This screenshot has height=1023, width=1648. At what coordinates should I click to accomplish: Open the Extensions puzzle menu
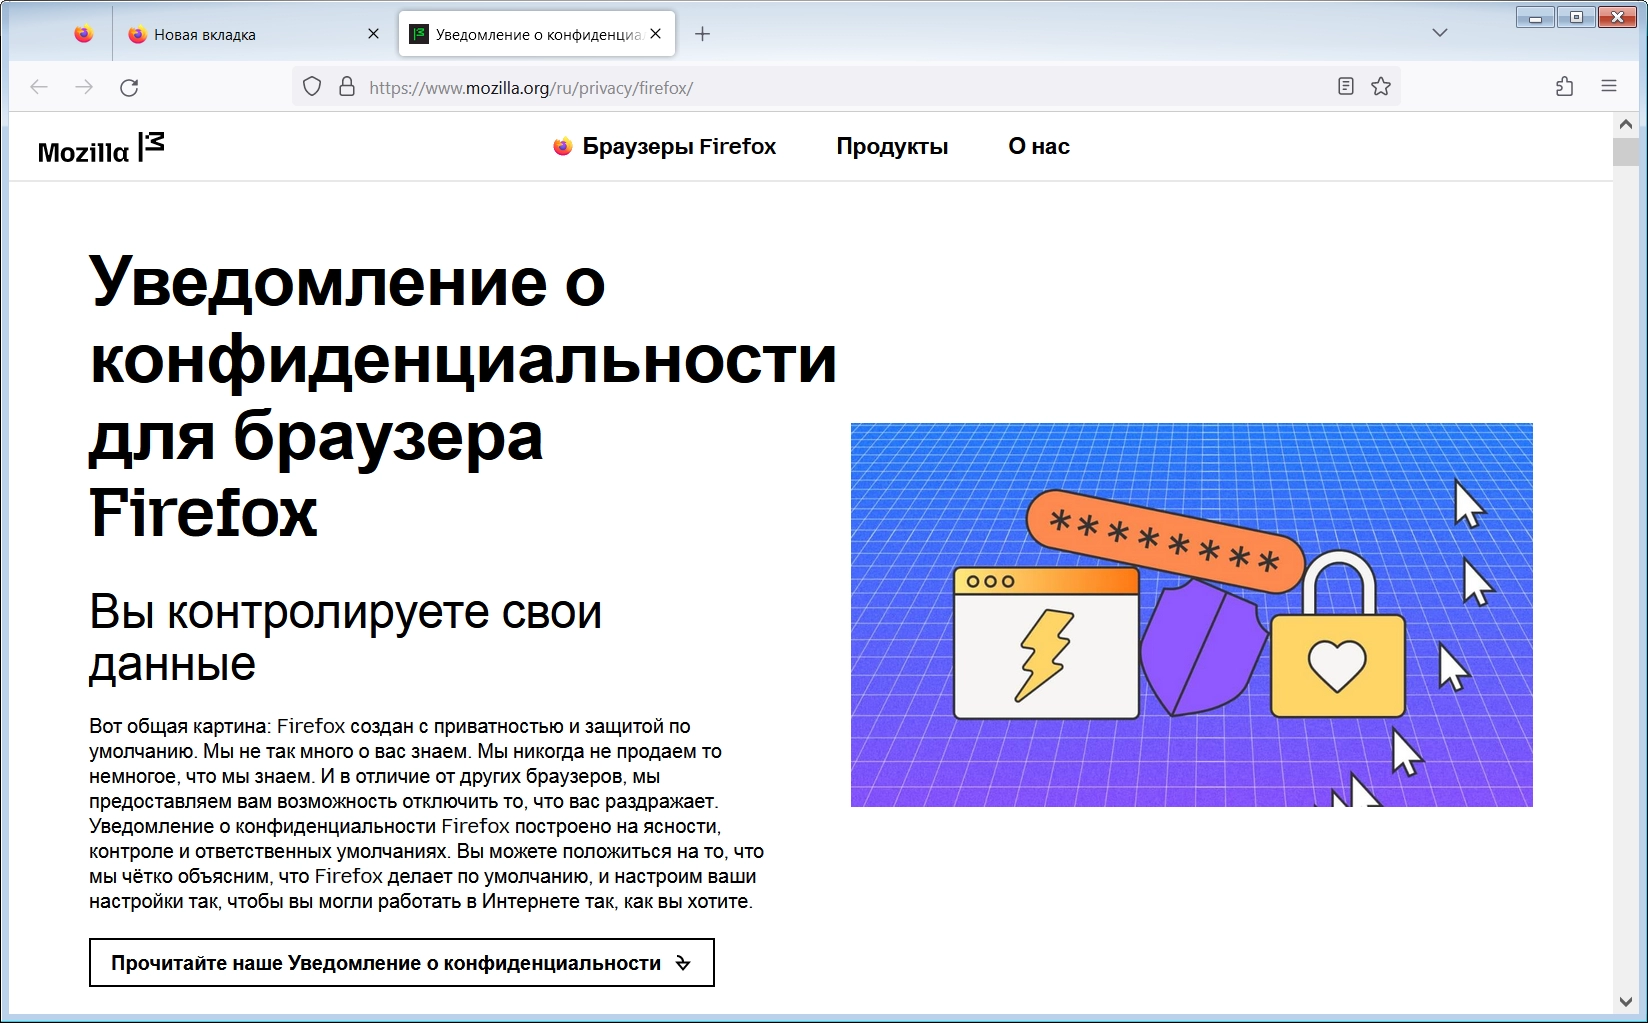point(1565,87)
